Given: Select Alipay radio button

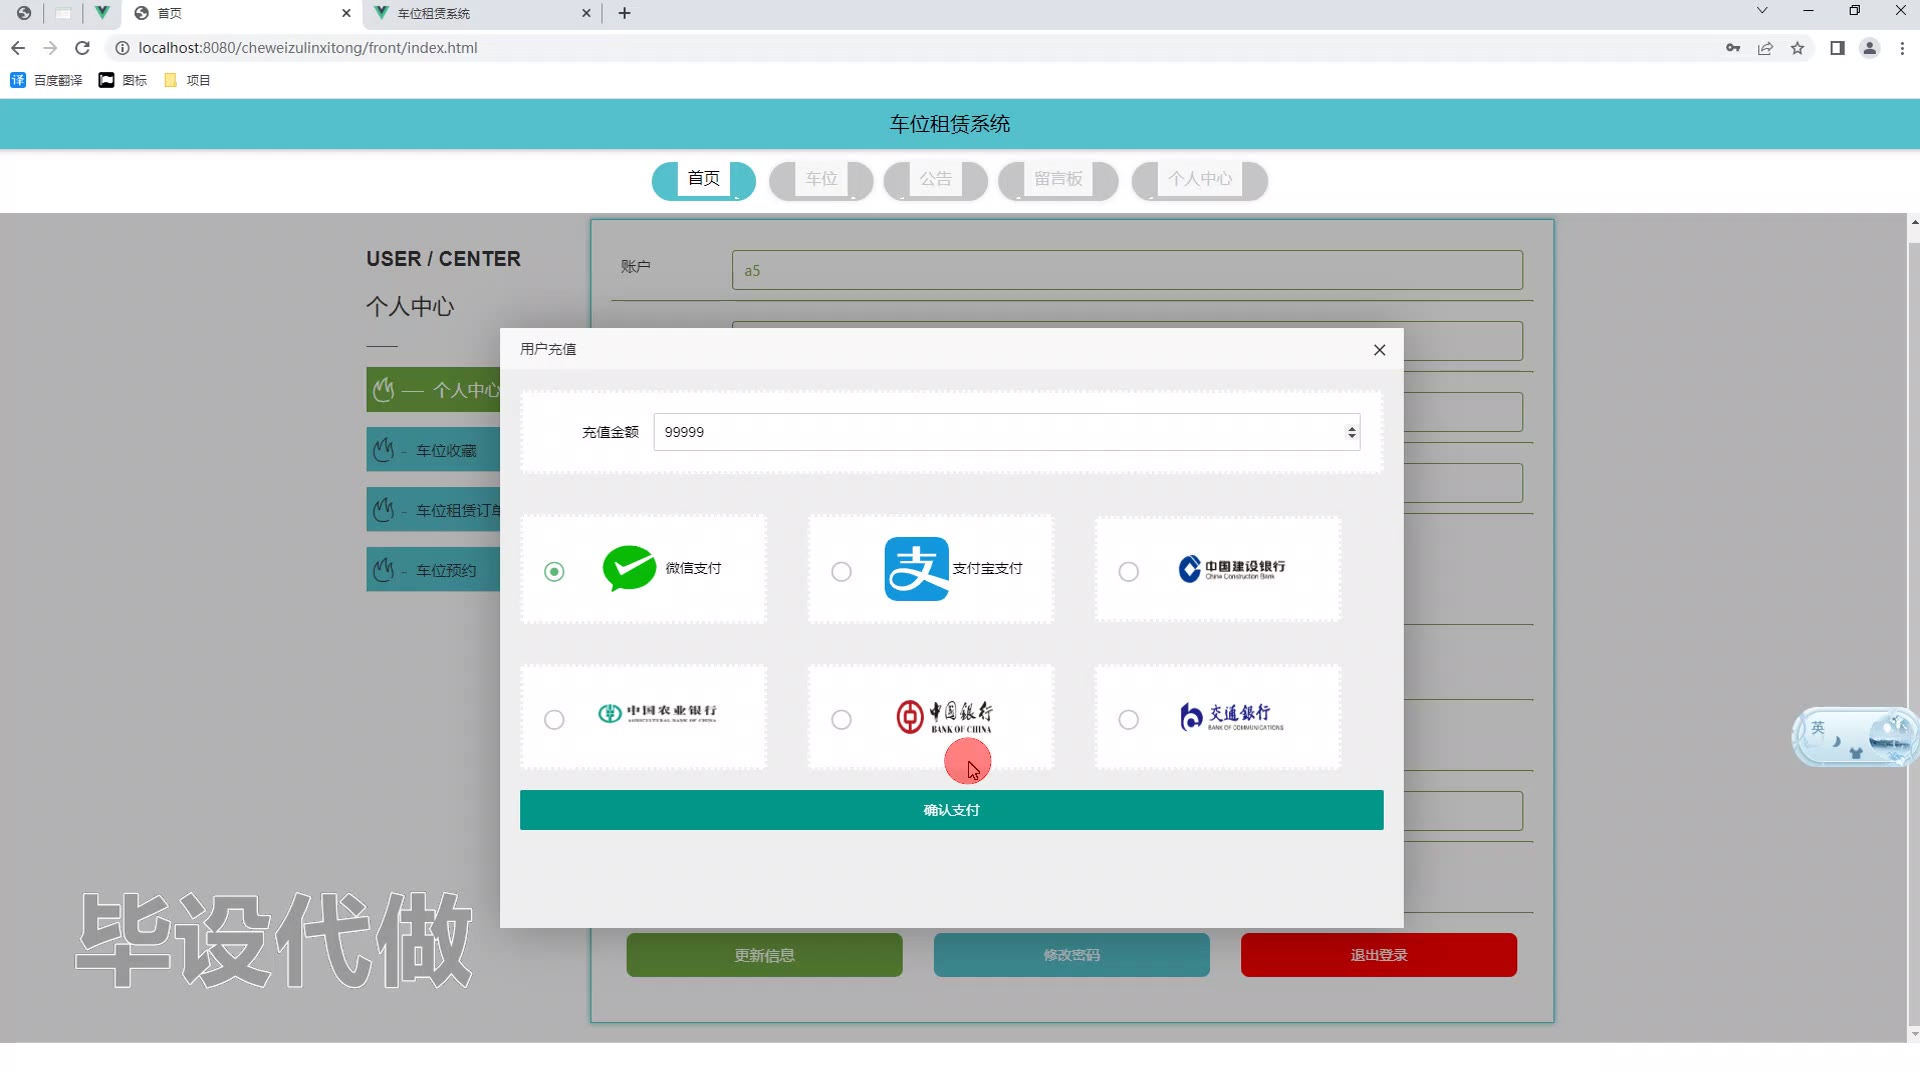Looking at the screenshot, I should (841, 571).
